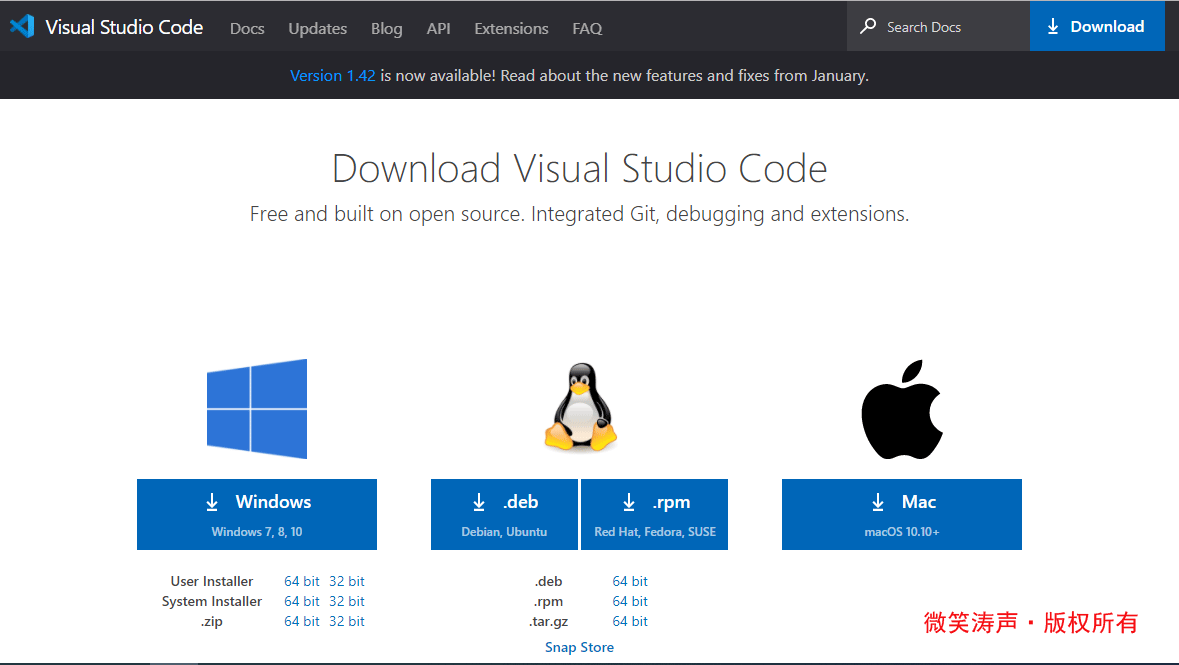Click the Visual Studio Code logo icon
Screen dimensions: 1179x665
tap(22, 26)
